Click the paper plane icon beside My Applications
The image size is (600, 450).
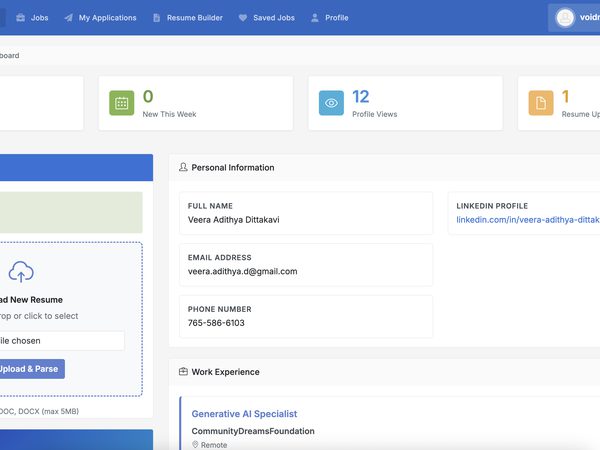tap(68, 18)
